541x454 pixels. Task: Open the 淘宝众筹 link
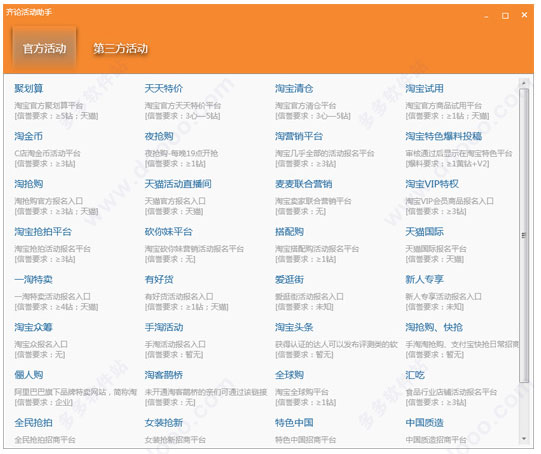33,327
